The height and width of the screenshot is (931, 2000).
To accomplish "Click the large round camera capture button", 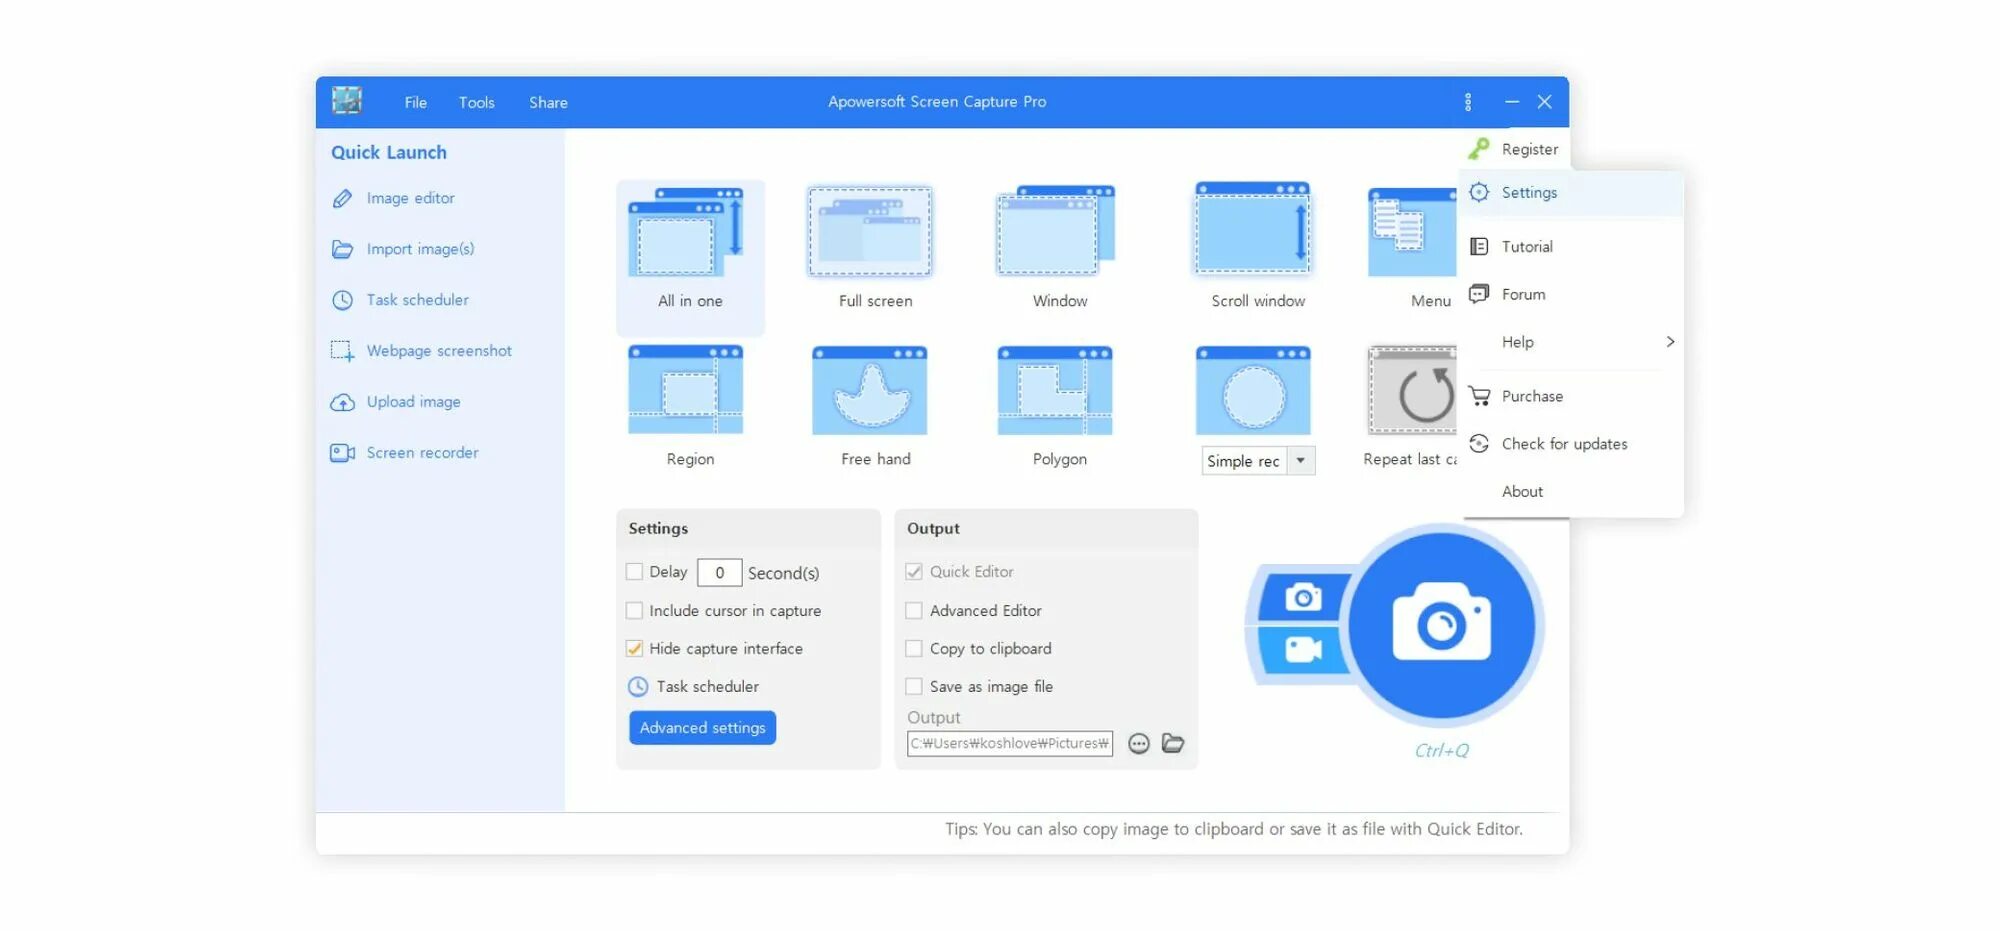I will (x=1441, y=625).
